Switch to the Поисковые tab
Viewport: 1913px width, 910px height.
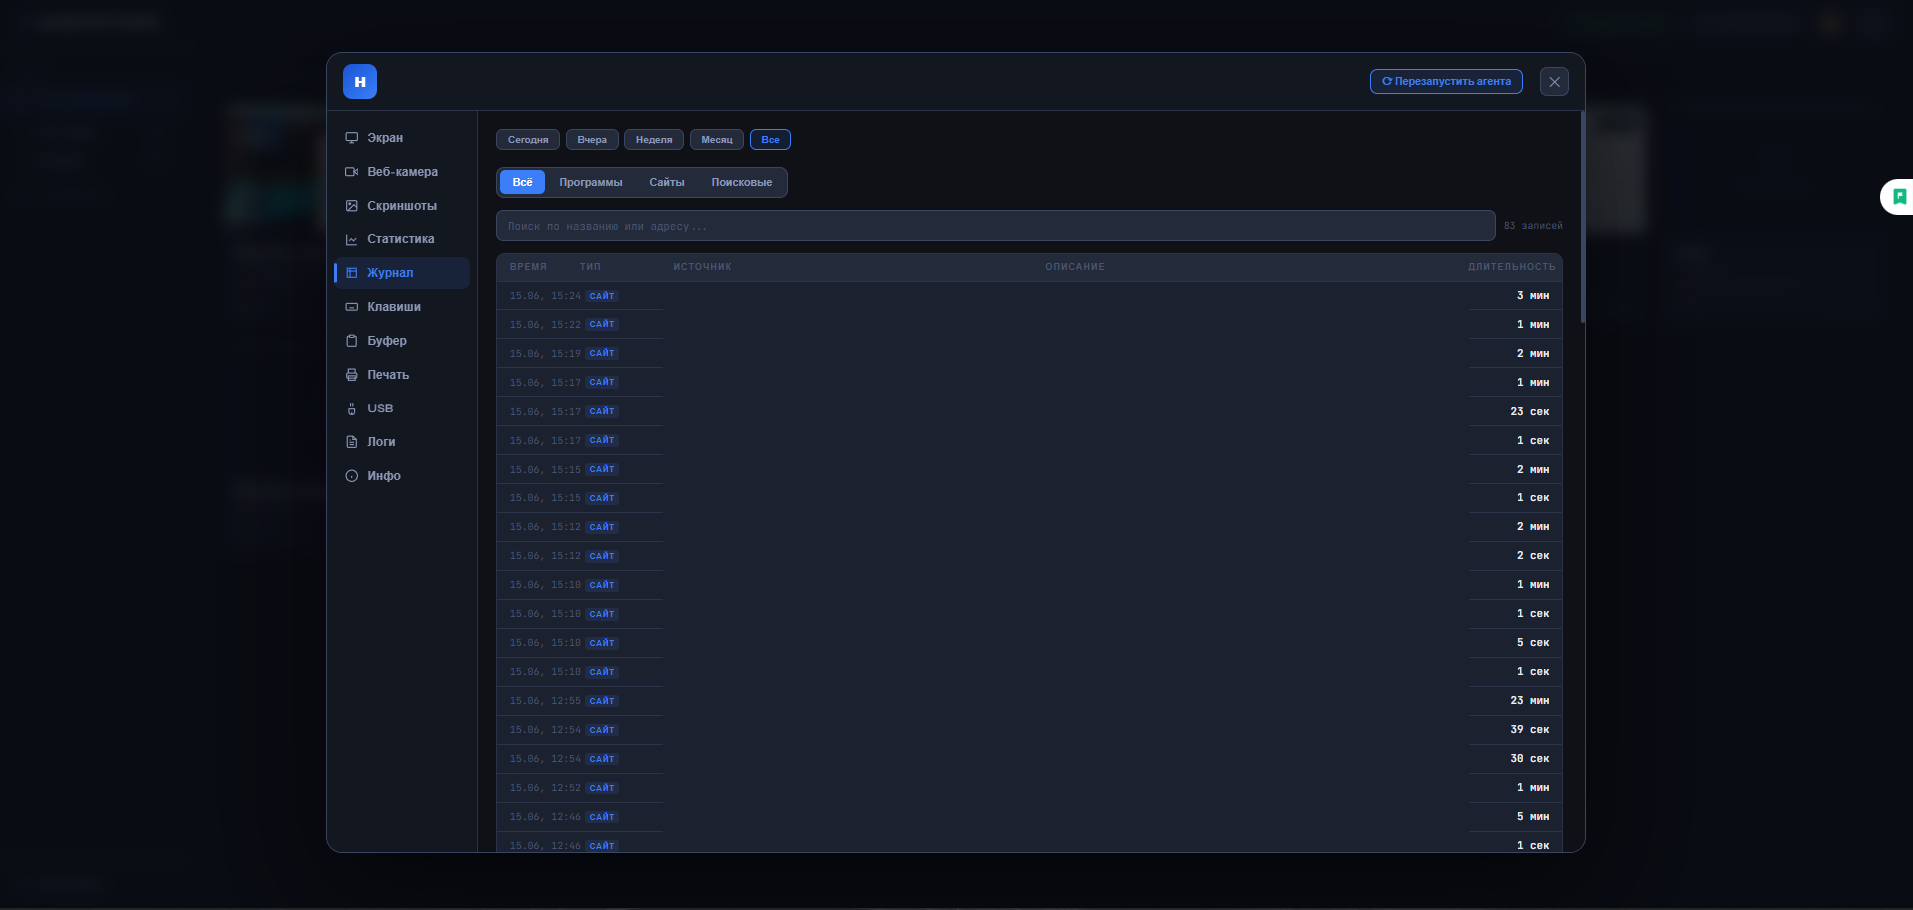[x=742, y=182]
